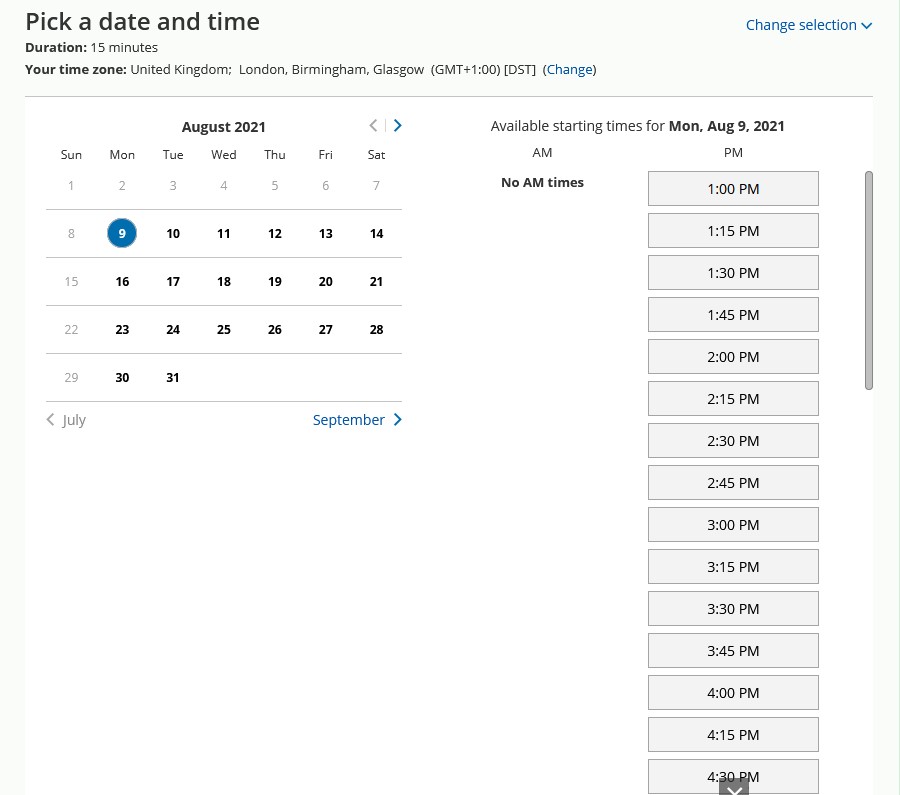Choose the 4:15 PM time slot
Viewport: 900px width, 795px height.
[x=733, y=735]
